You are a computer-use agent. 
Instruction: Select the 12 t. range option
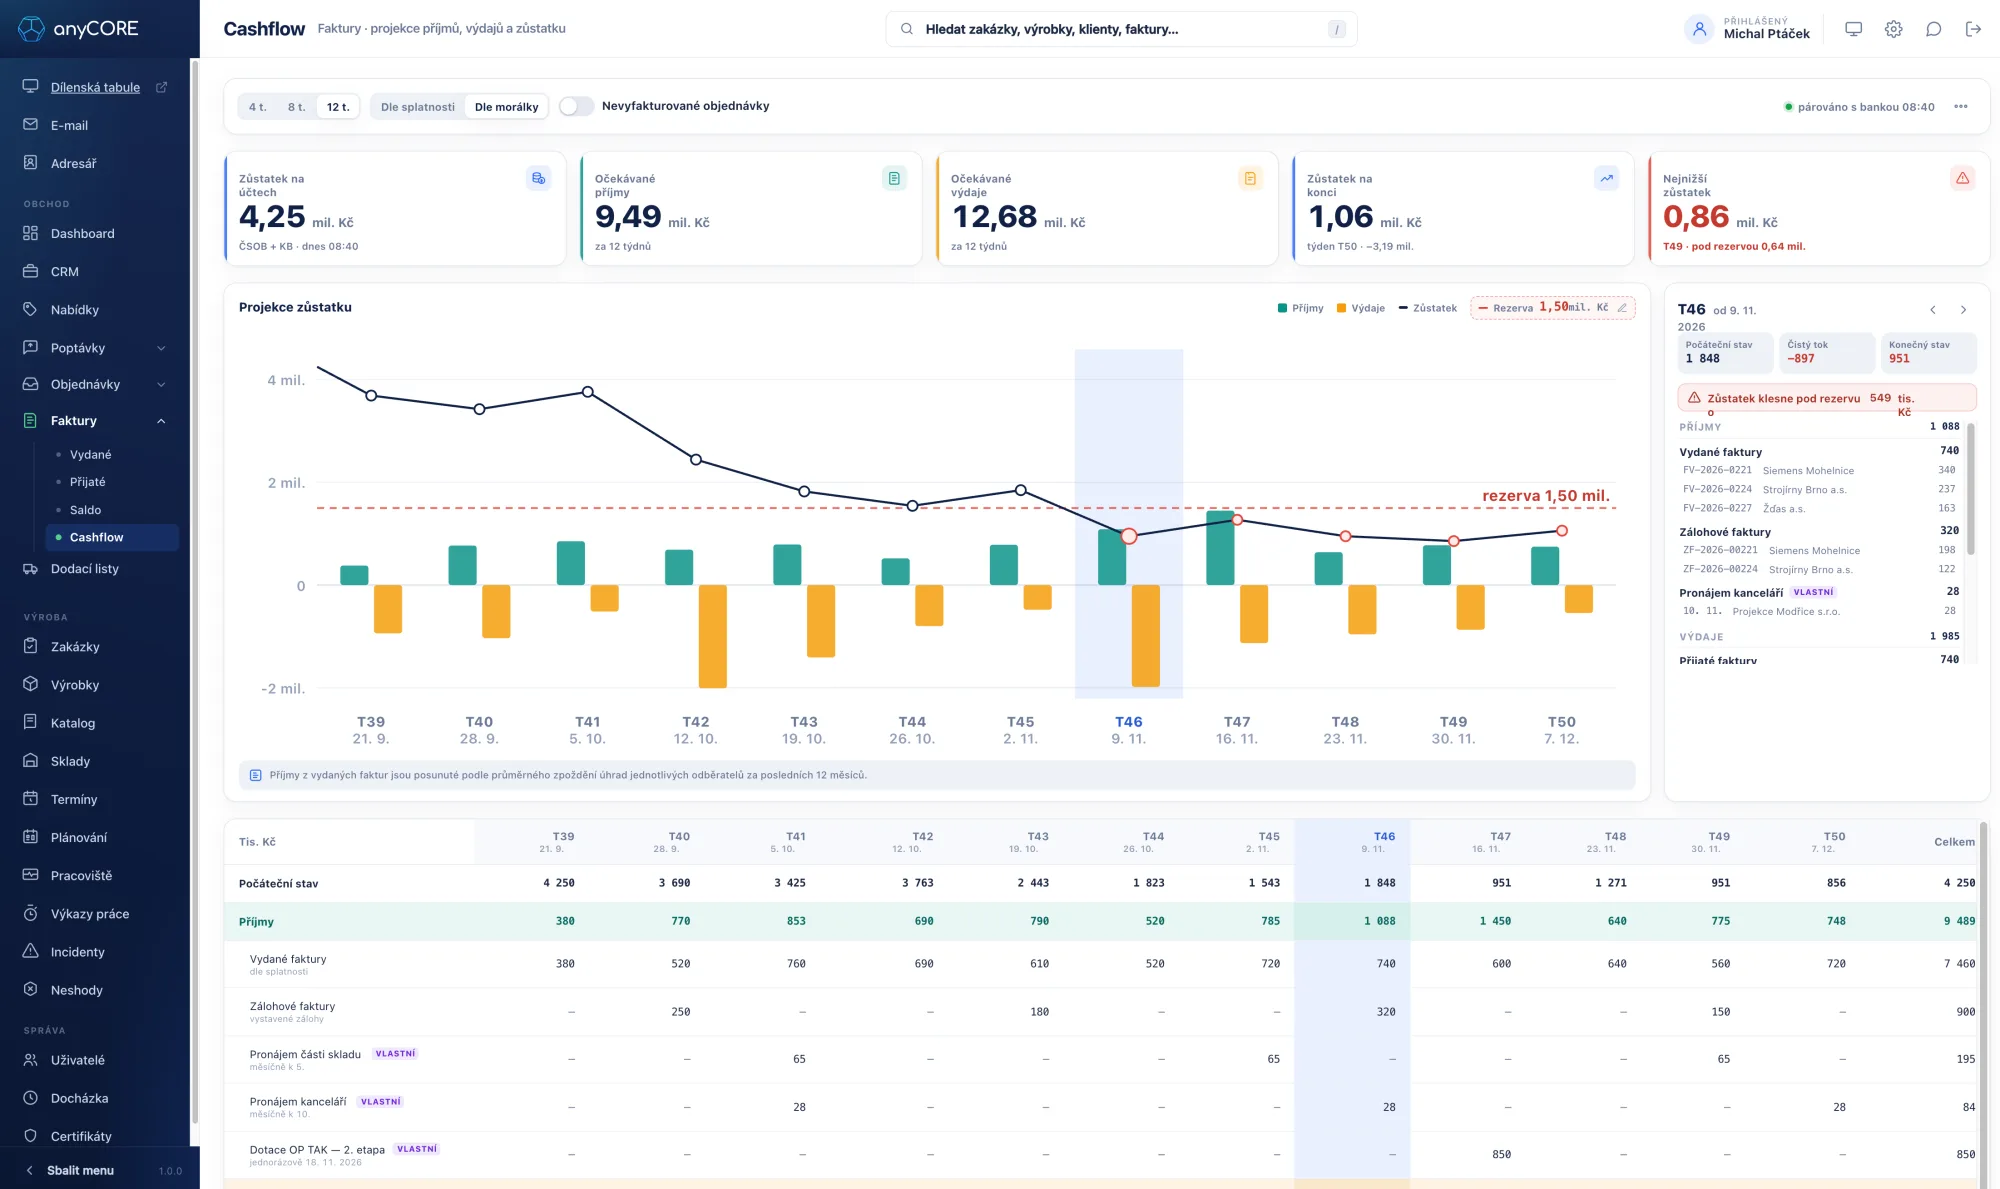coord(338,107)
